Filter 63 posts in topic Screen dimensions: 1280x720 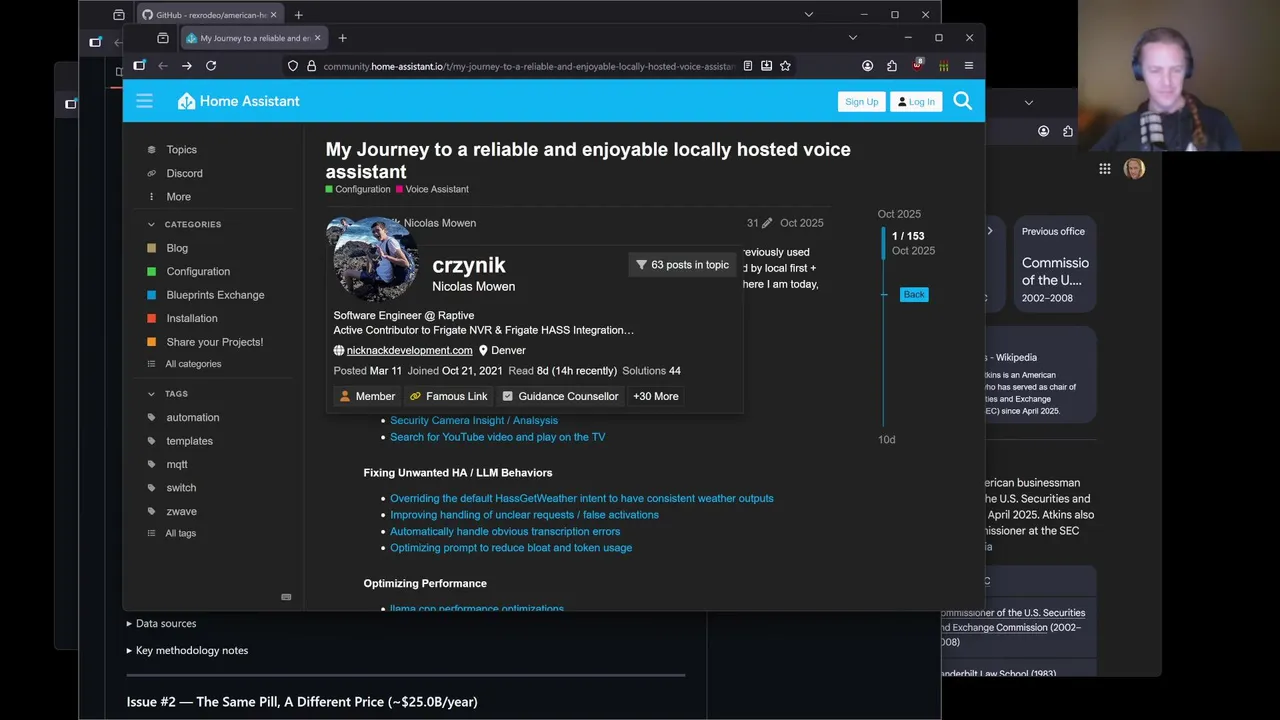click(683, 265)
